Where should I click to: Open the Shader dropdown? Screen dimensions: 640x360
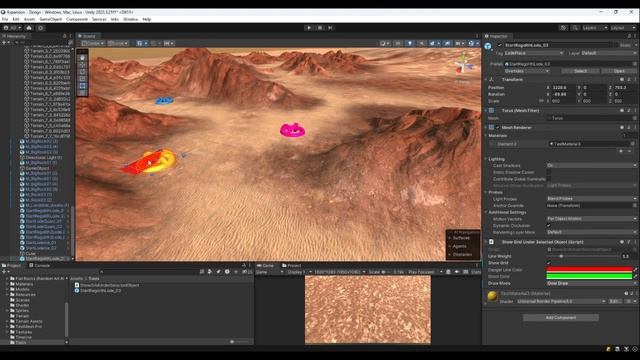click(561, 301)
